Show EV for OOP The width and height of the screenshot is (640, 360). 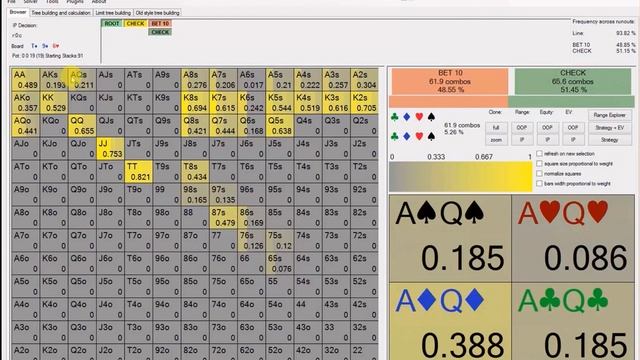[x=573, y=128]
